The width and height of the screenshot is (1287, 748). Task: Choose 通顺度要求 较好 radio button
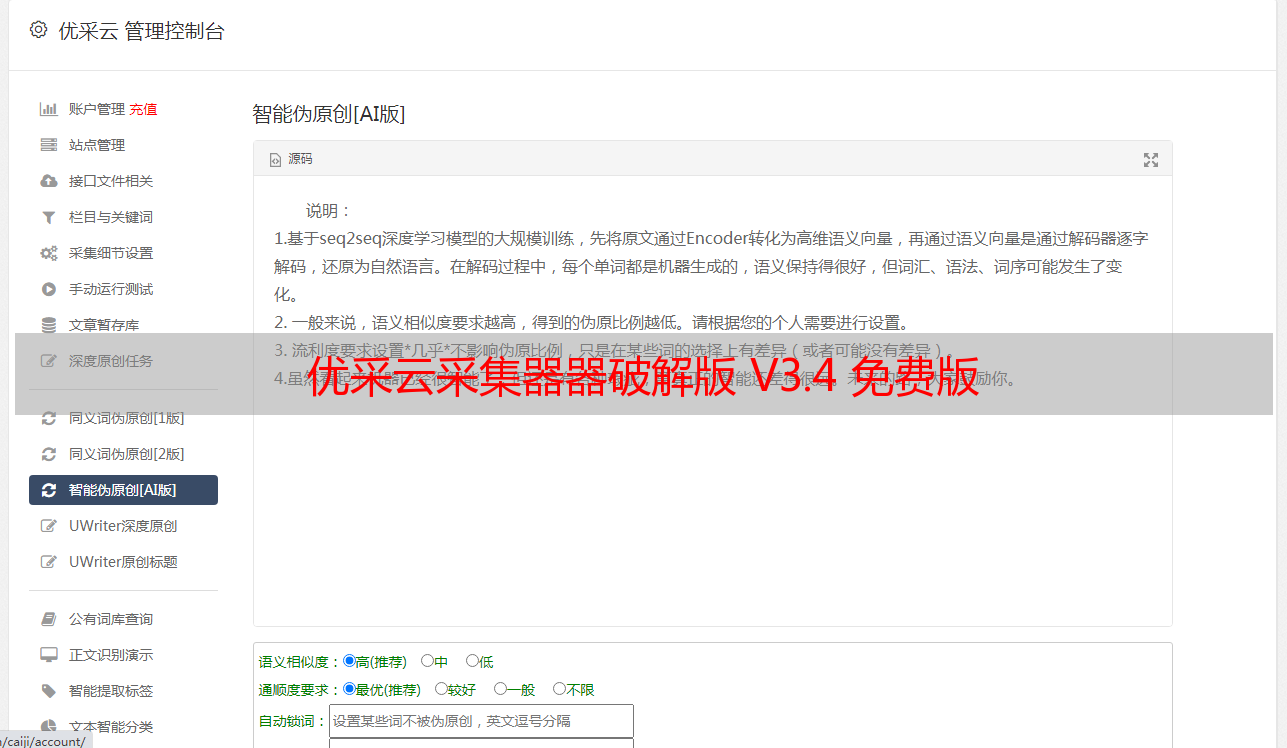[442, 689]
